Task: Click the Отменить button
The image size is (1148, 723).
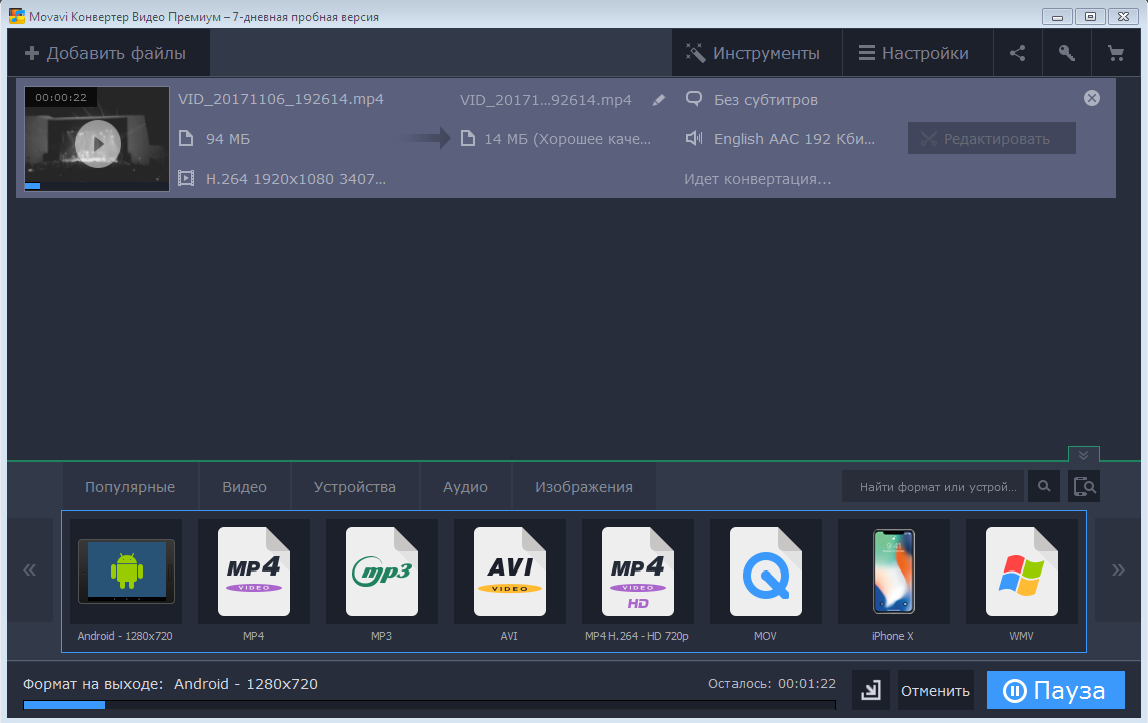Action: 935,691
